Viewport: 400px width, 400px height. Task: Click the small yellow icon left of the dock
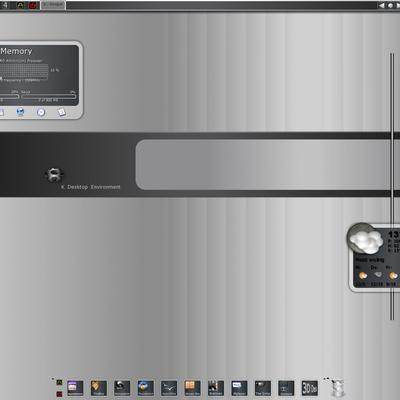(59, 382)
